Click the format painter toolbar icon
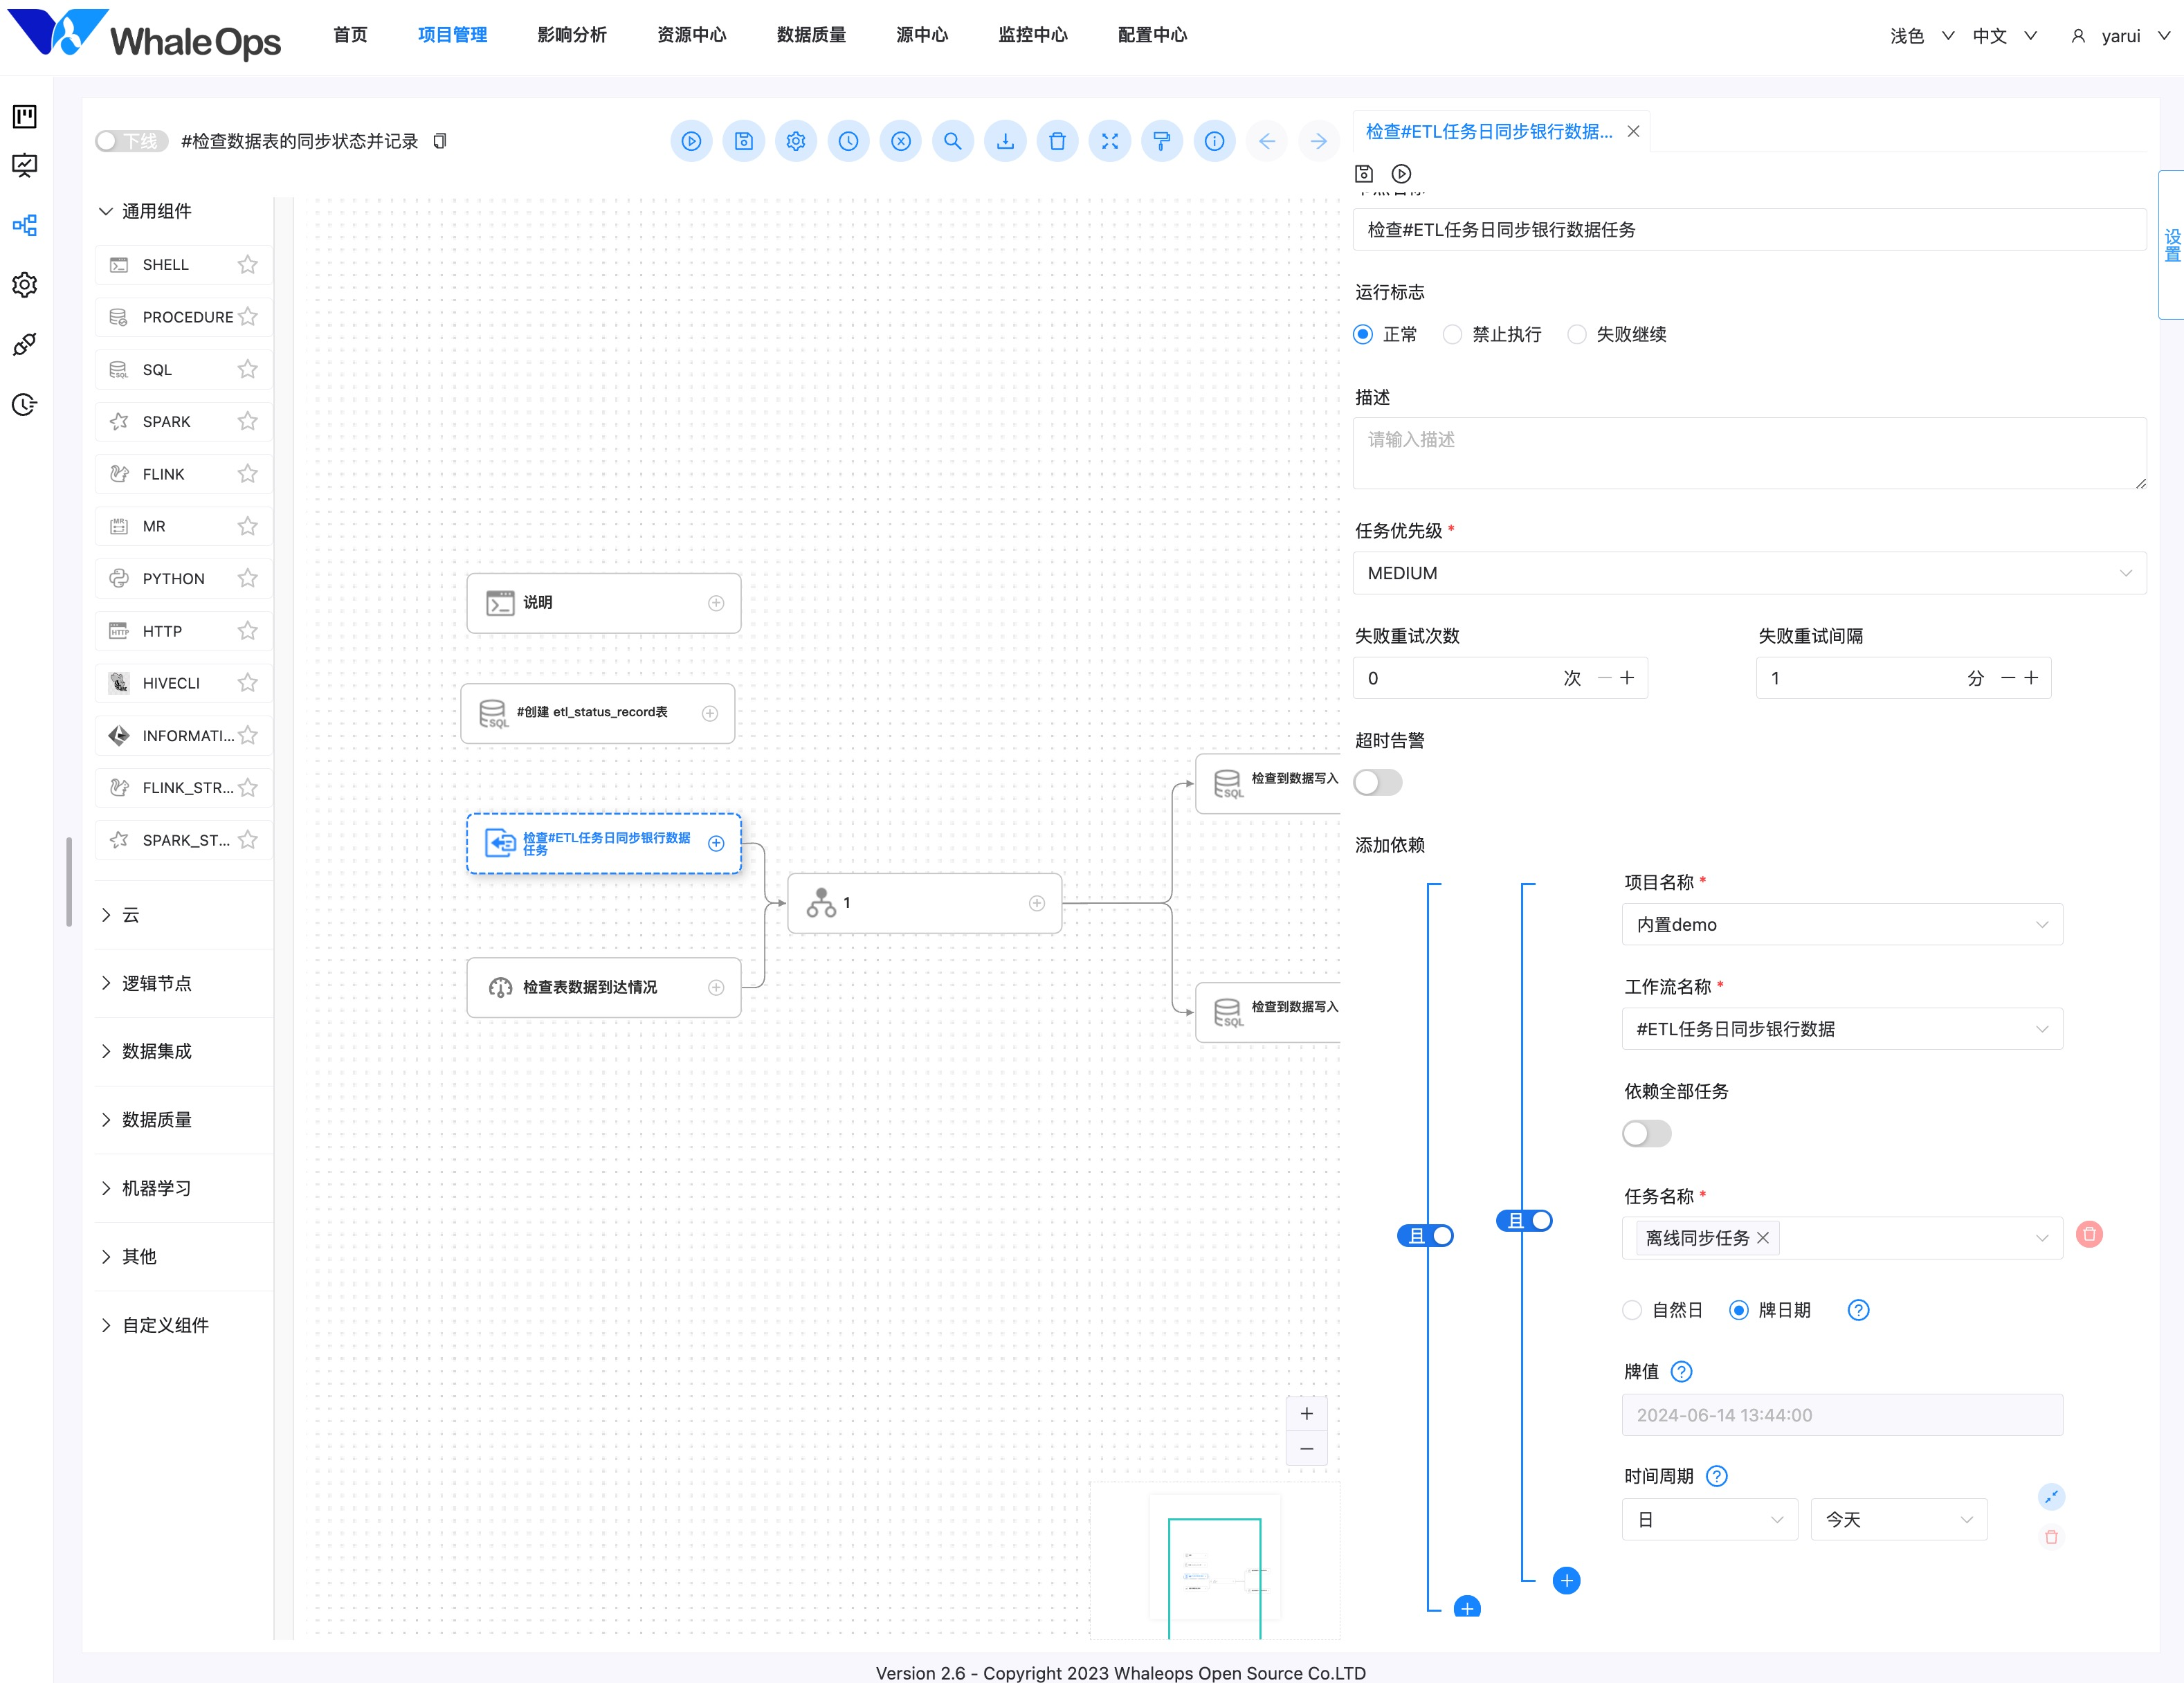Image resolution: width=2184 pixels, height=1683 pixels. coord(1162,141)
